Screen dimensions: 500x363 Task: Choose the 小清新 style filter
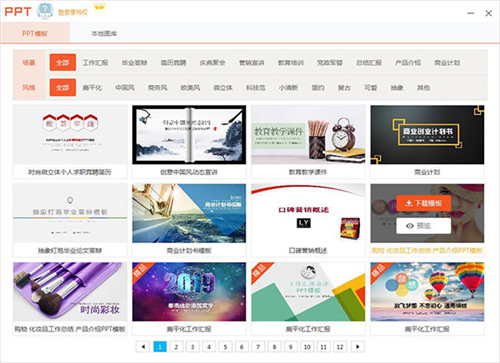(288, 88)
